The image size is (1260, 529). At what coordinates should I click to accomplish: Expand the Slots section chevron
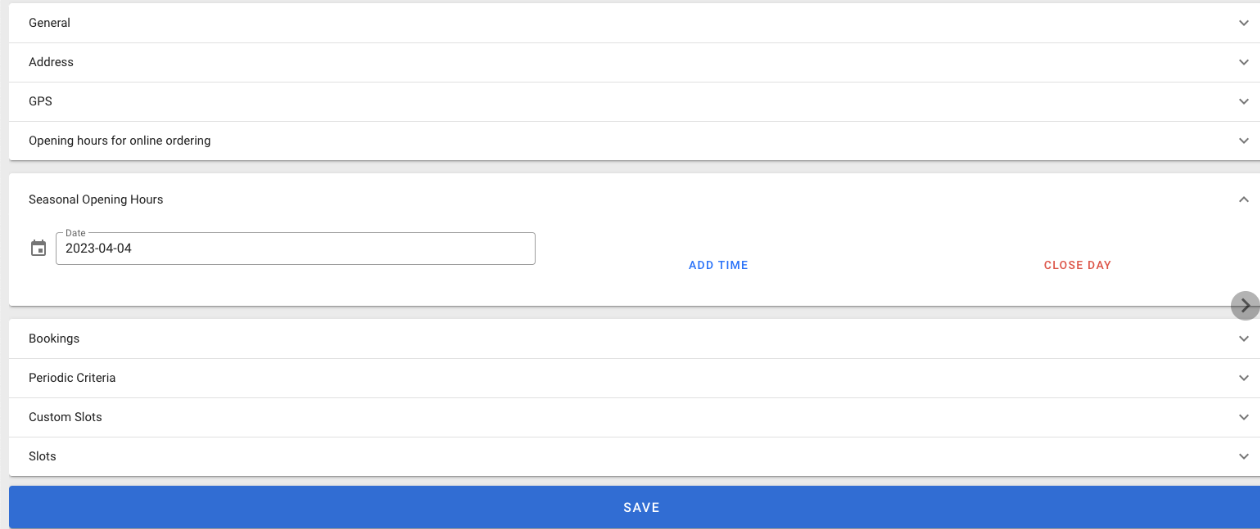(x=1244, y=456)
